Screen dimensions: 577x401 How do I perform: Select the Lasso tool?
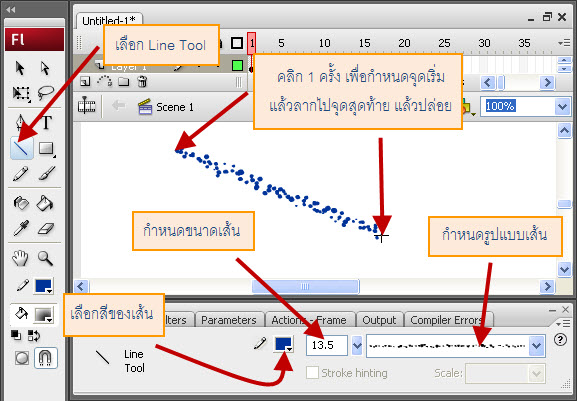click(46, 93)
